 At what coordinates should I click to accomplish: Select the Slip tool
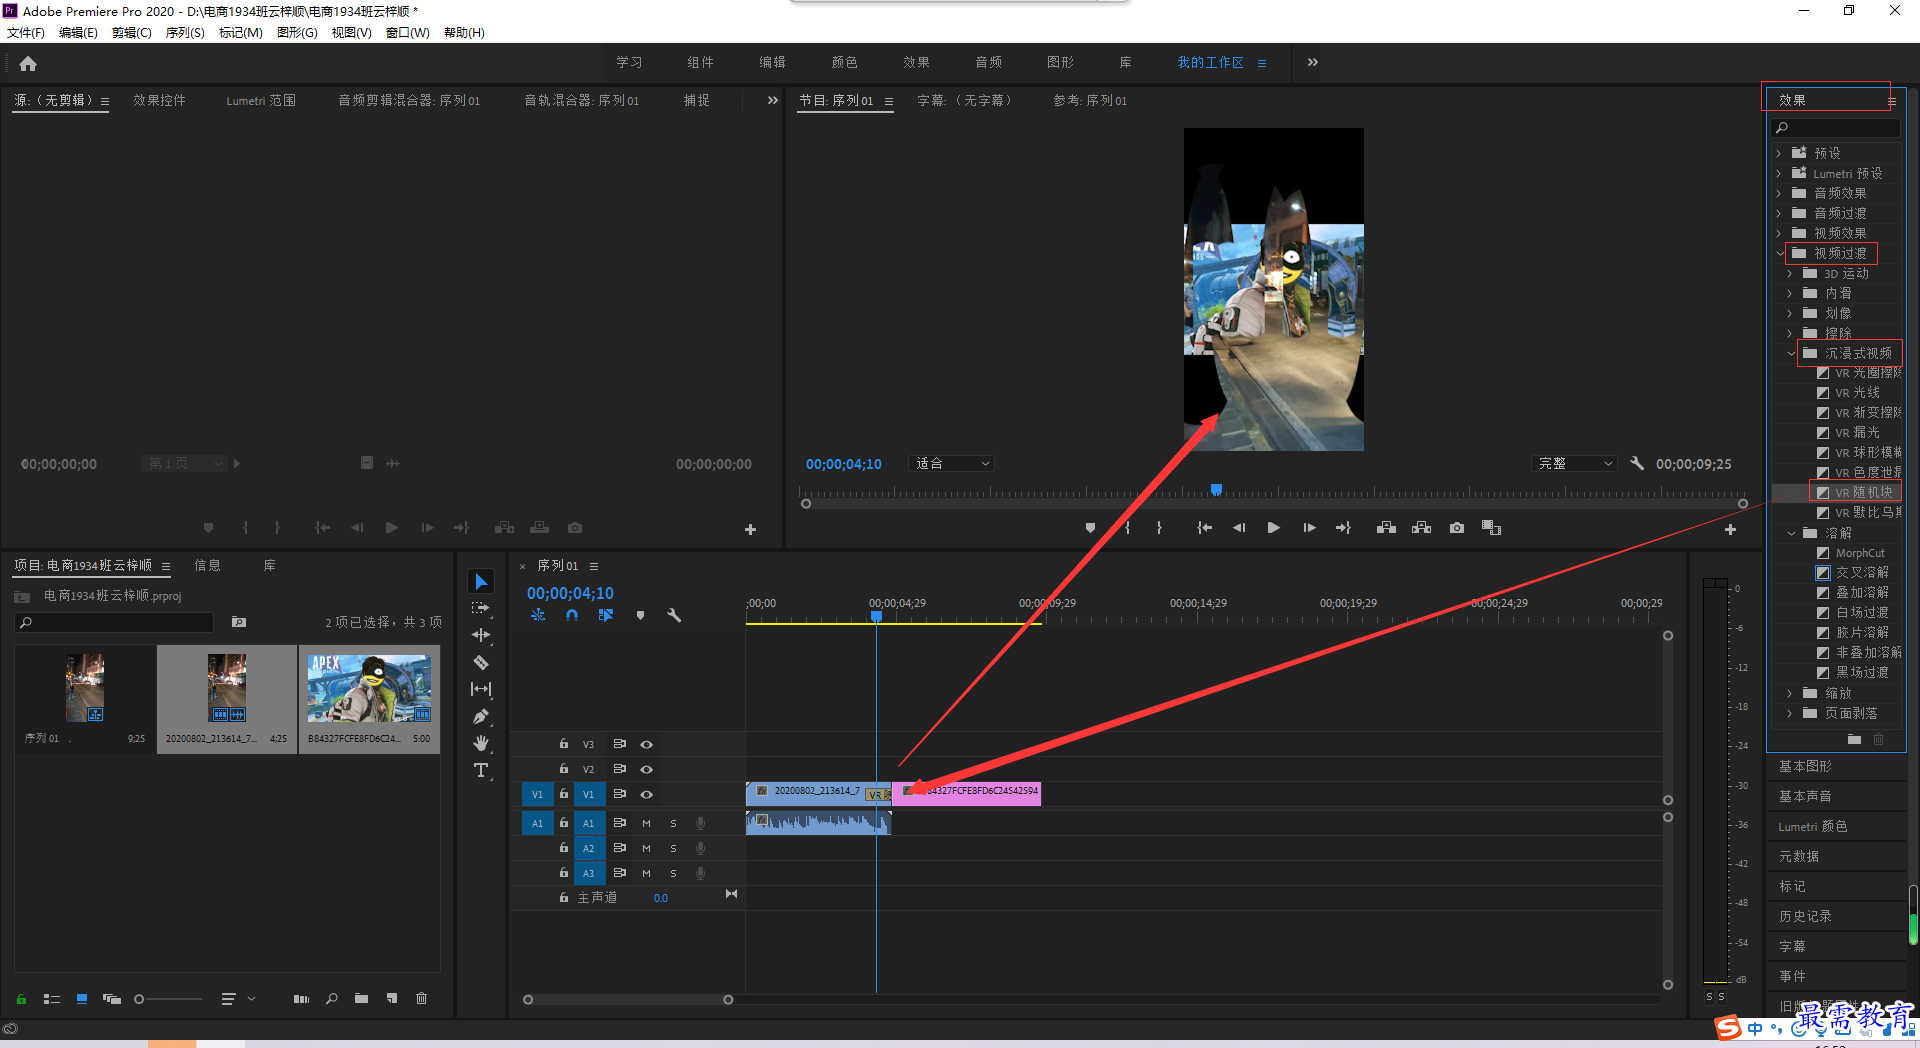[x=481, y=689]
